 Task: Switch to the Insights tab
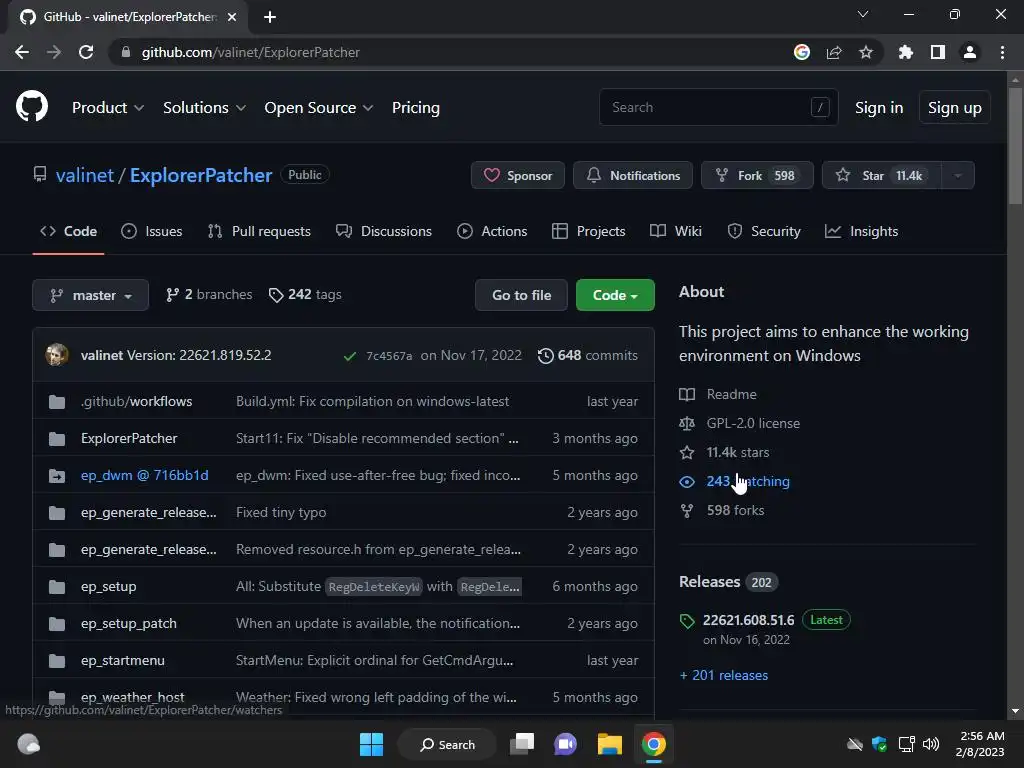(x=861, y=231)
